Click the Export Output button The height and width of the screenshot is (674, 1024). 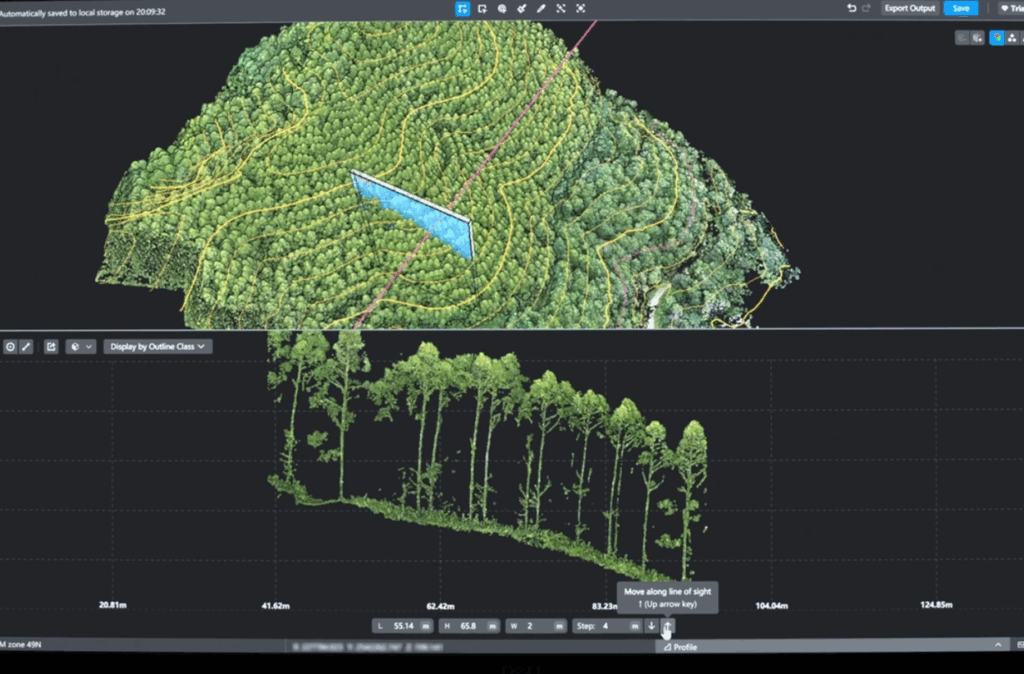(x=909, y=8)
